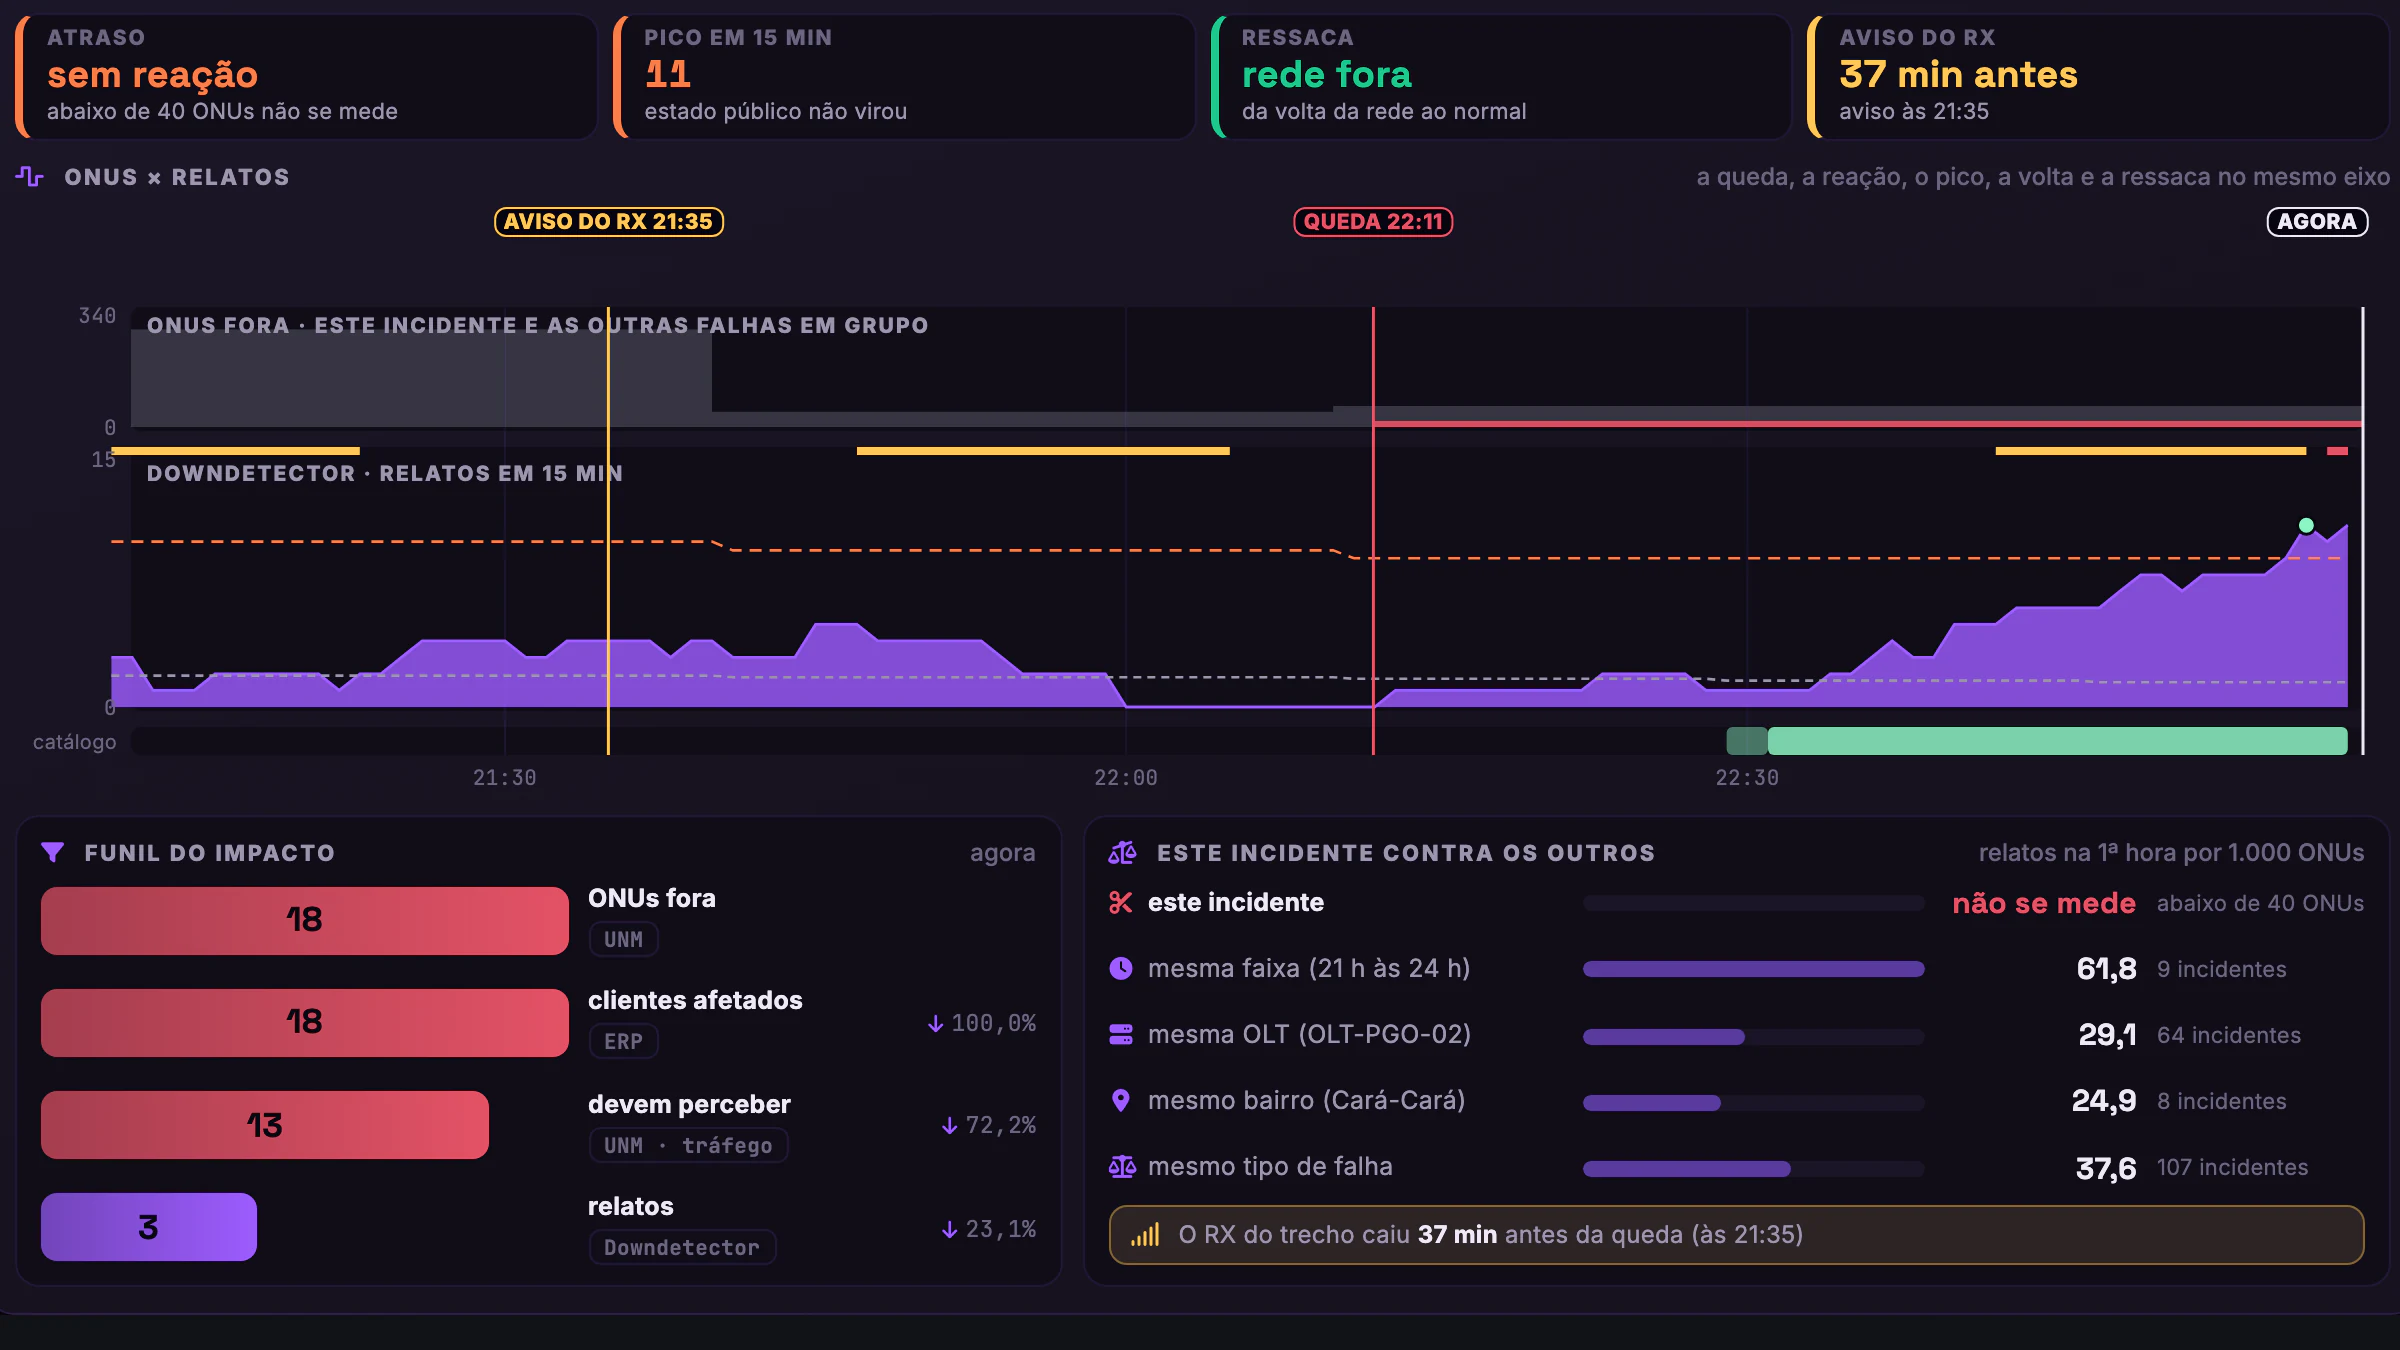Click the clientes afetados bar showing 18
Screen dimensions: 2400x1350
[x=305, y=1022]
